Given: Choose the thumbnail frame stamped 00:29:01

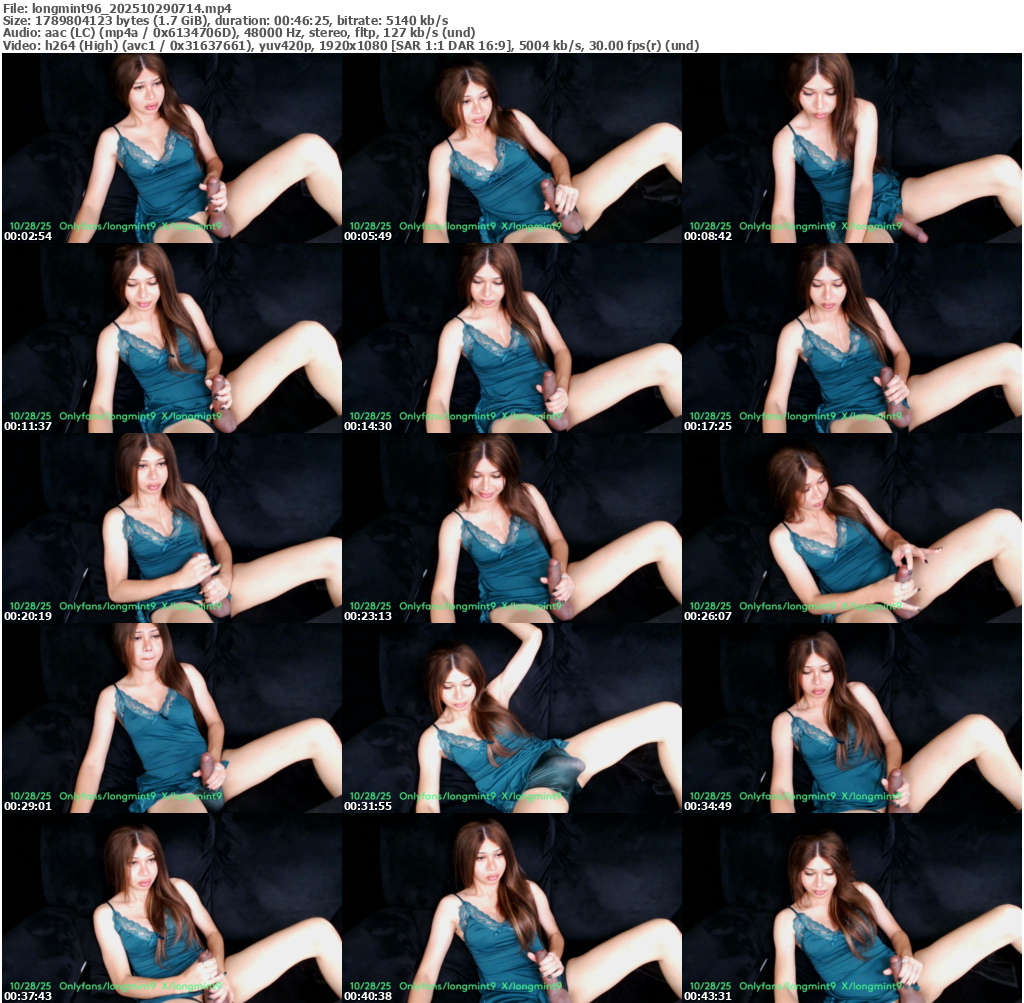Looking at the screenshot, I should pos(172,718).
